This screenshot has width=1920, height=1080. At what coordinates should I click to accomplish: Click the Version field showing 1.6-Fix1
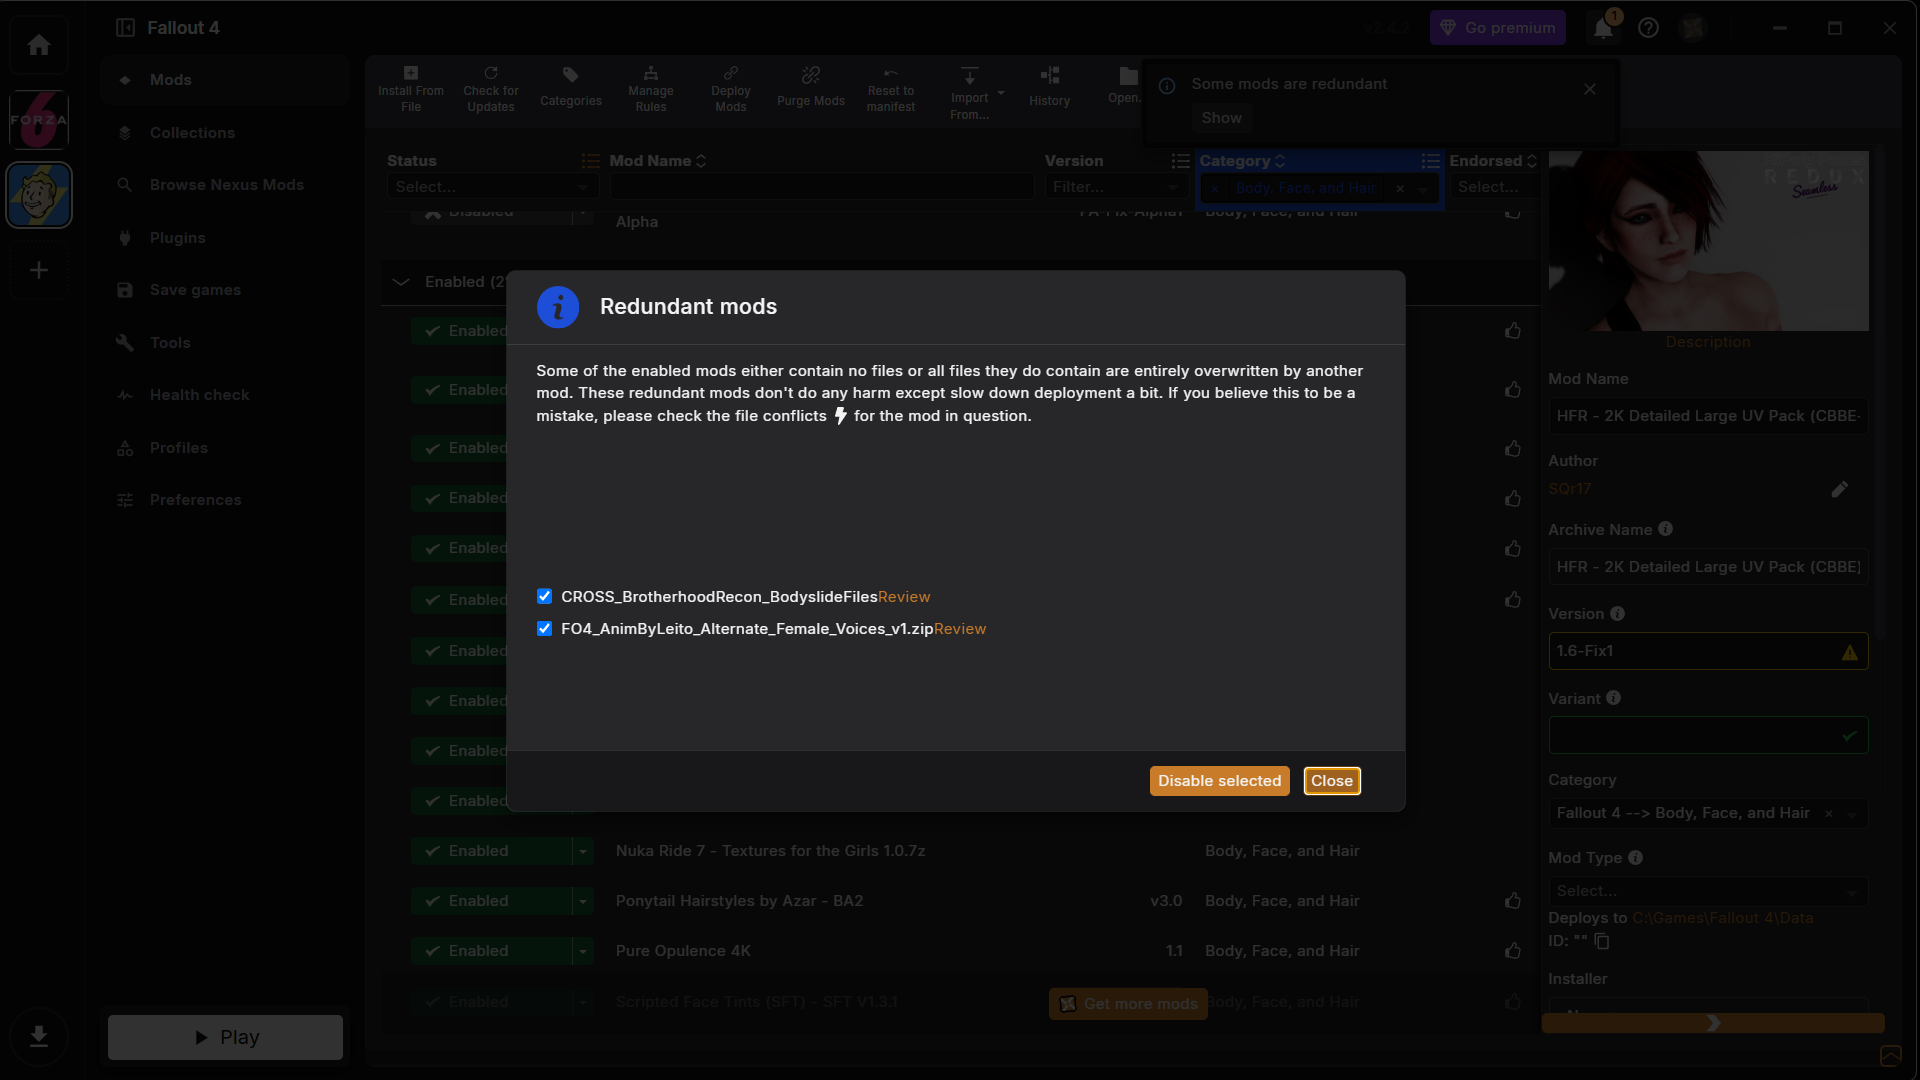point(1708,651)
